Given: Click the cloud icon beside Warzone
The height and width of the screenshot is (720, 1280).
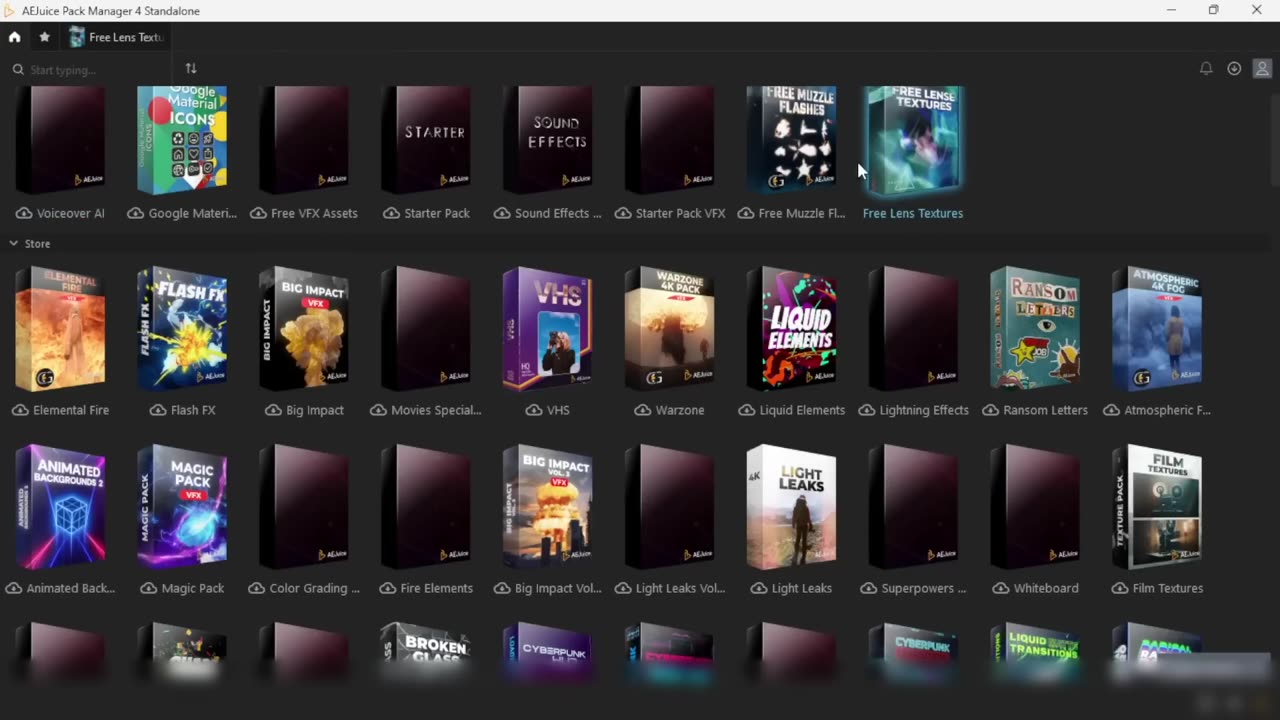Looking at the screenshot, I should 643,410.
